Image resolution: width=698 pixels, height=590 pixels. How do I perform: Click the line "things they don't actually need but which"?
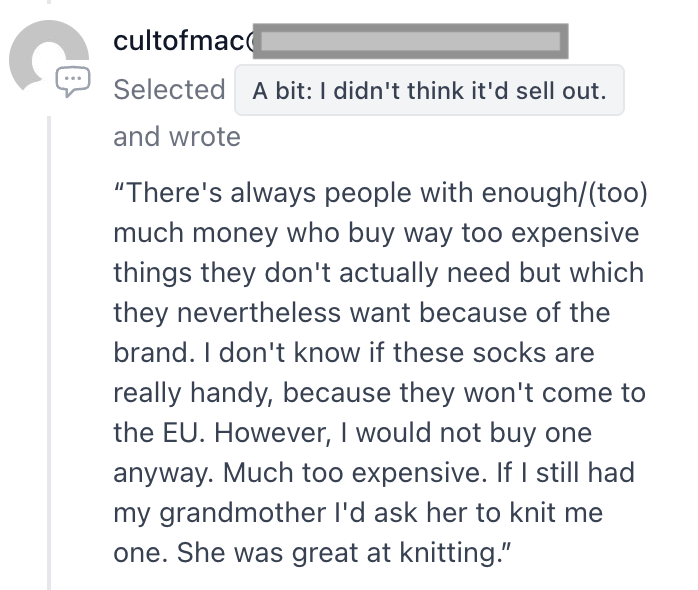click(378, 273)
